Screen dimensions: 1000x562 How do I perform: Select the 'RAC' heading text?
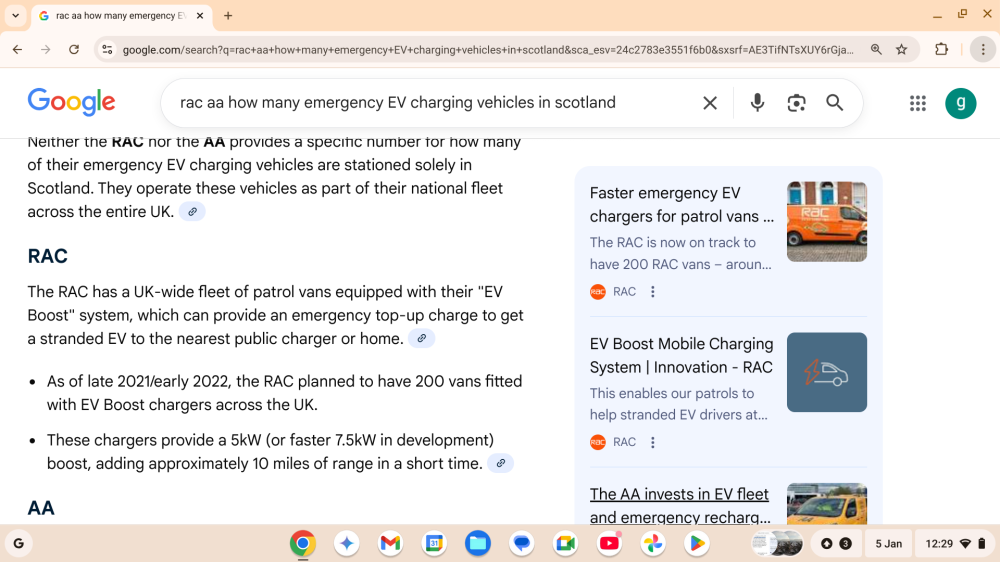pyautogui.click(x=48, y=256)
